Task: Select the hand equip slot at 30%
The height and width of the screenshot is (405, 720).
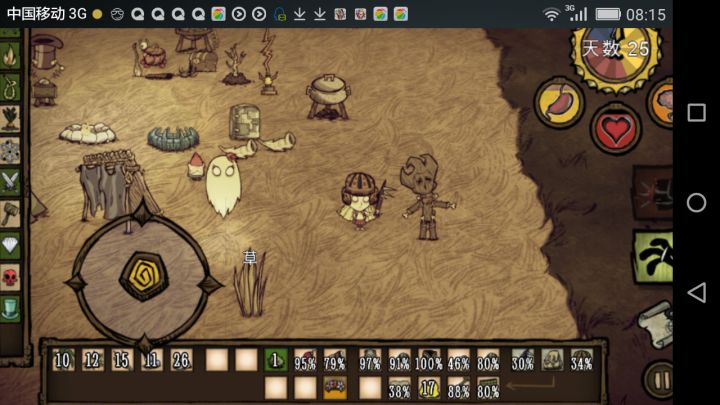Action: [523, 360]
